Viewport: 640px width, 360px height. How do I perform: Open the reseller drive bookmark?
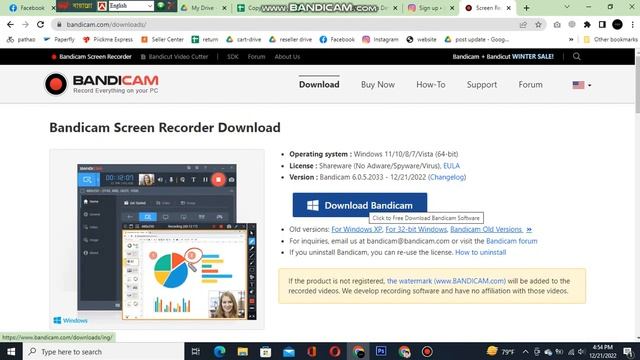(x=290, y=40)
